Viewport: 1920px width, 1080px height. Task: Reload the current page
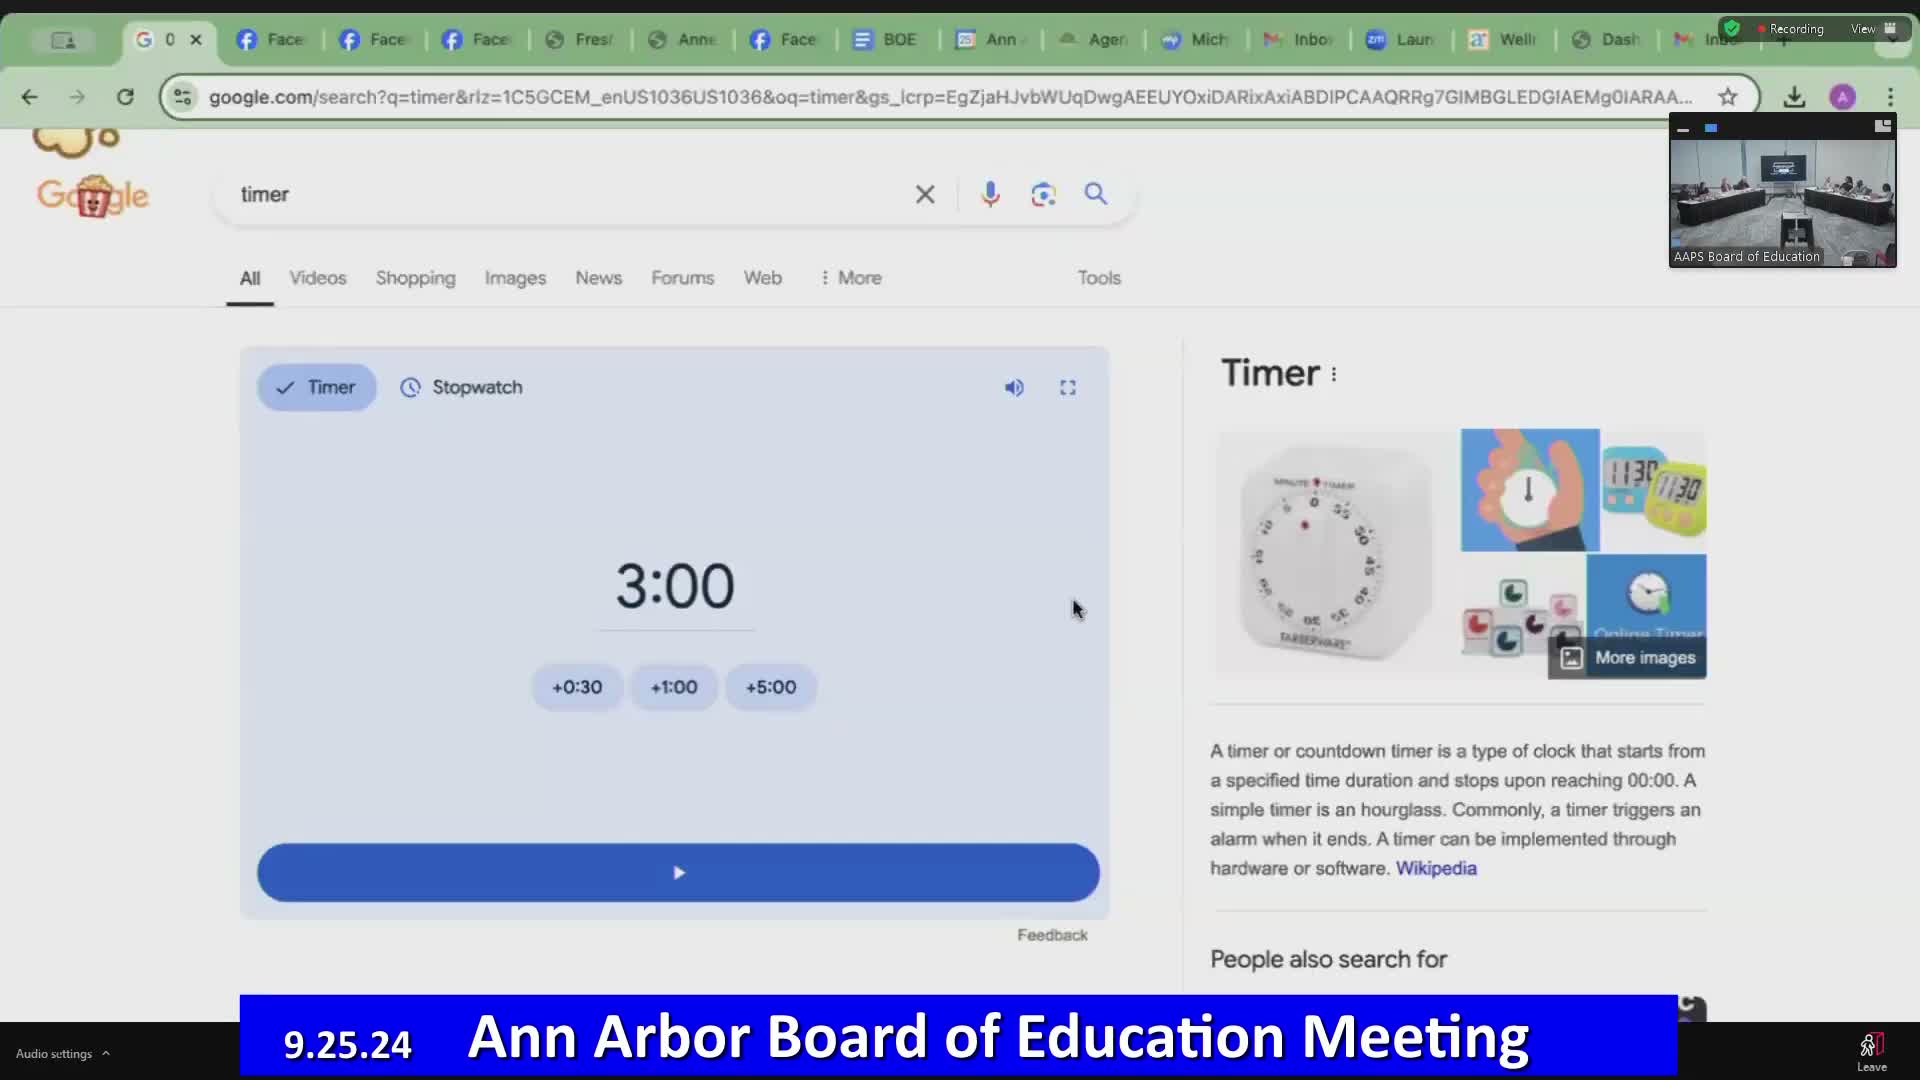pos(125,97)
